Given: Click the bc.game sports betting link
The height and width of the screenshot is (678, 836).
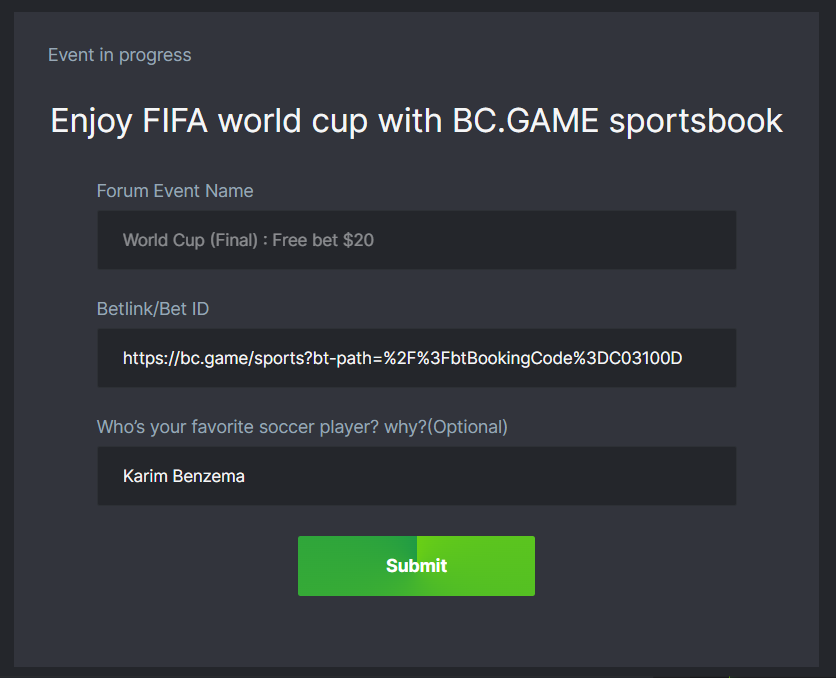Looking at the screenshot, I should [x=400, y=358].
